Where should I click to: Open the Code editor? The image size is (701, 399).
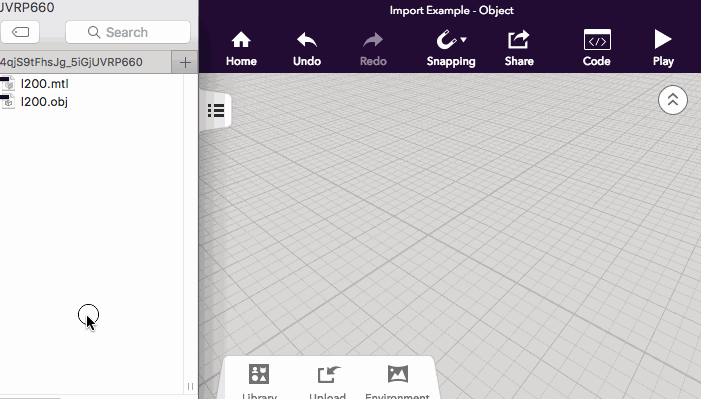point(597,49)
